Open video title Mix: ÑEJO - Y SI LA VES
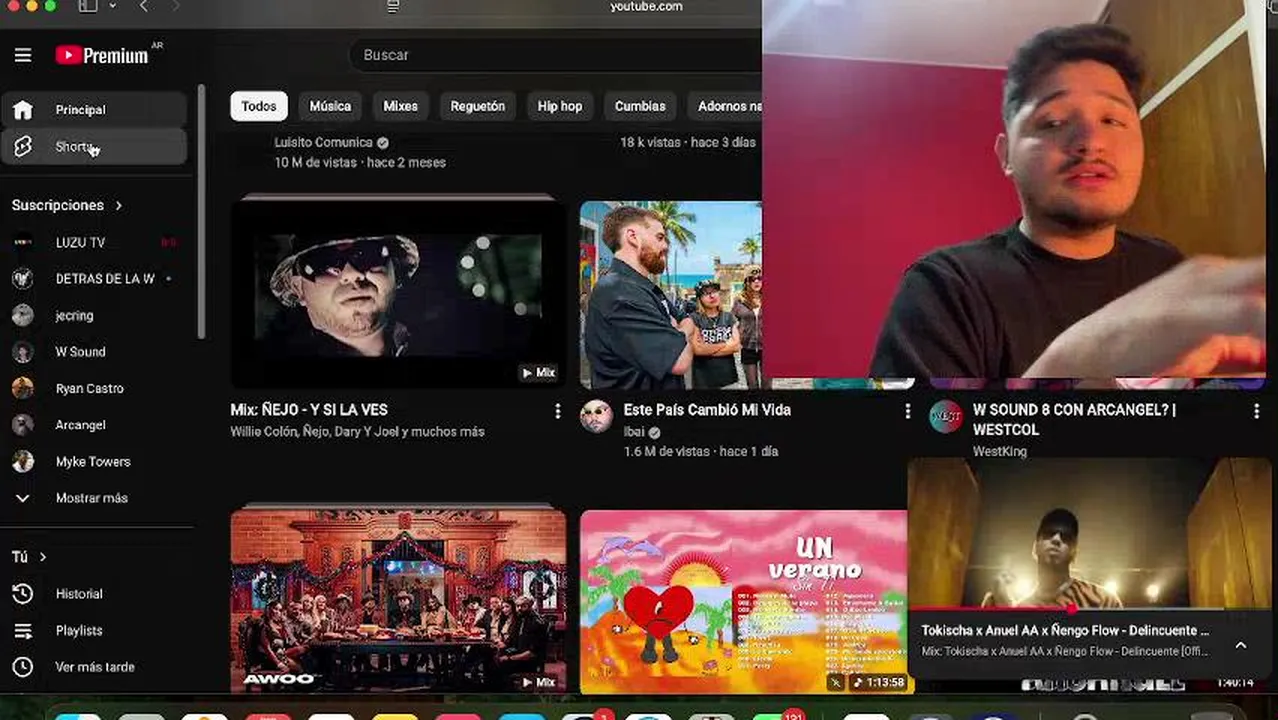The image size is (1278, 720). point(309,410)
